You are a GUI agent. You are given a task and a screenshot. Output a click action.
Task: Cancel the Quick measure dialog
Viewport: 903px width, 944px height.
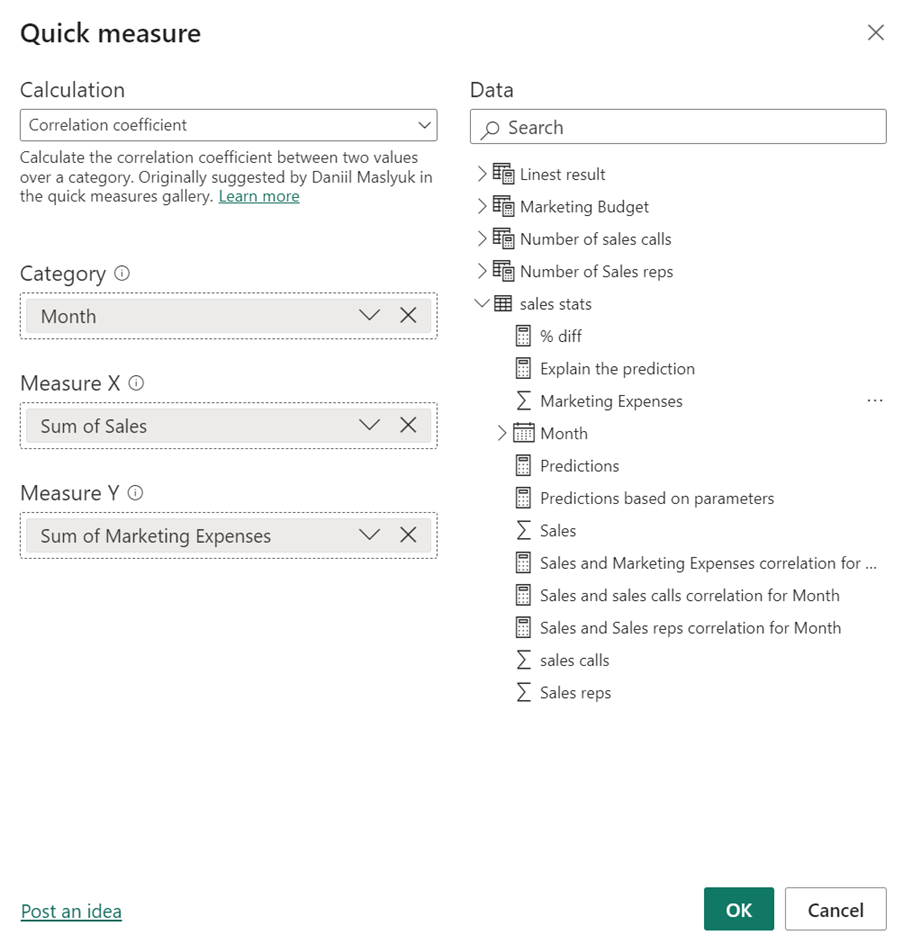tap(835, 909)
